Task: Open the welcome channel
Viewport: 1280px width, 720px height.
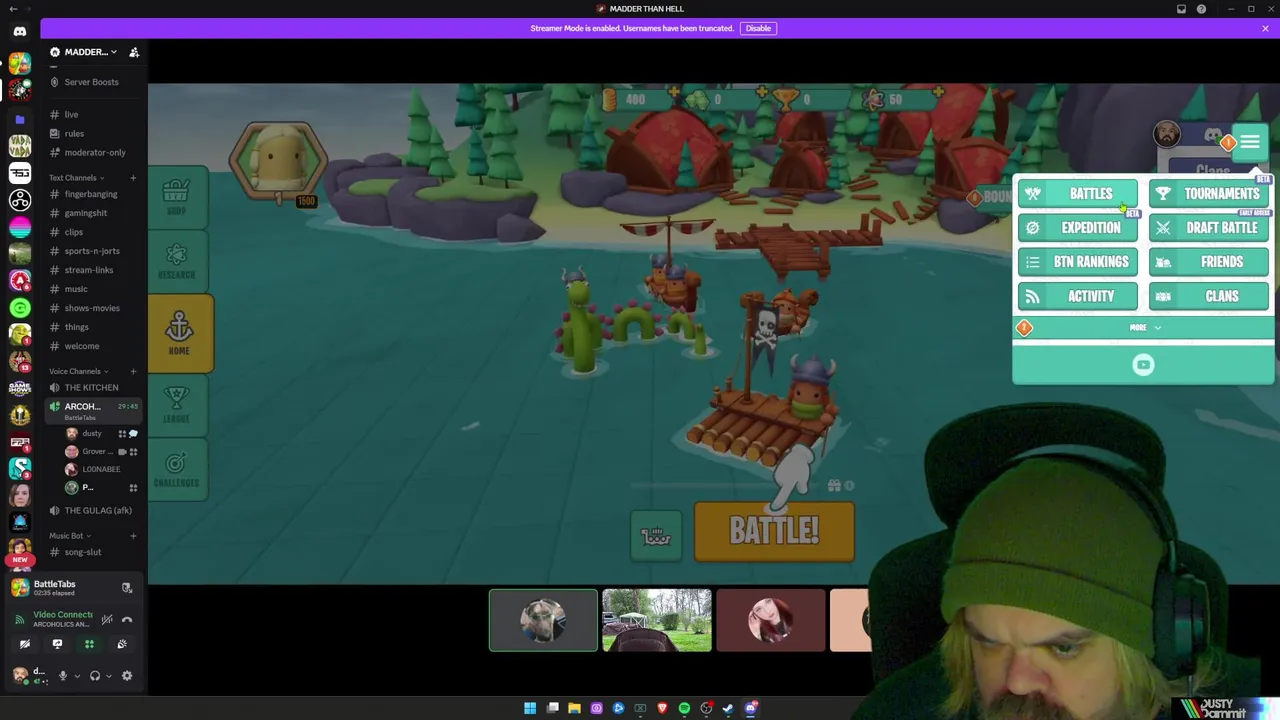Action: coord(94,346)
